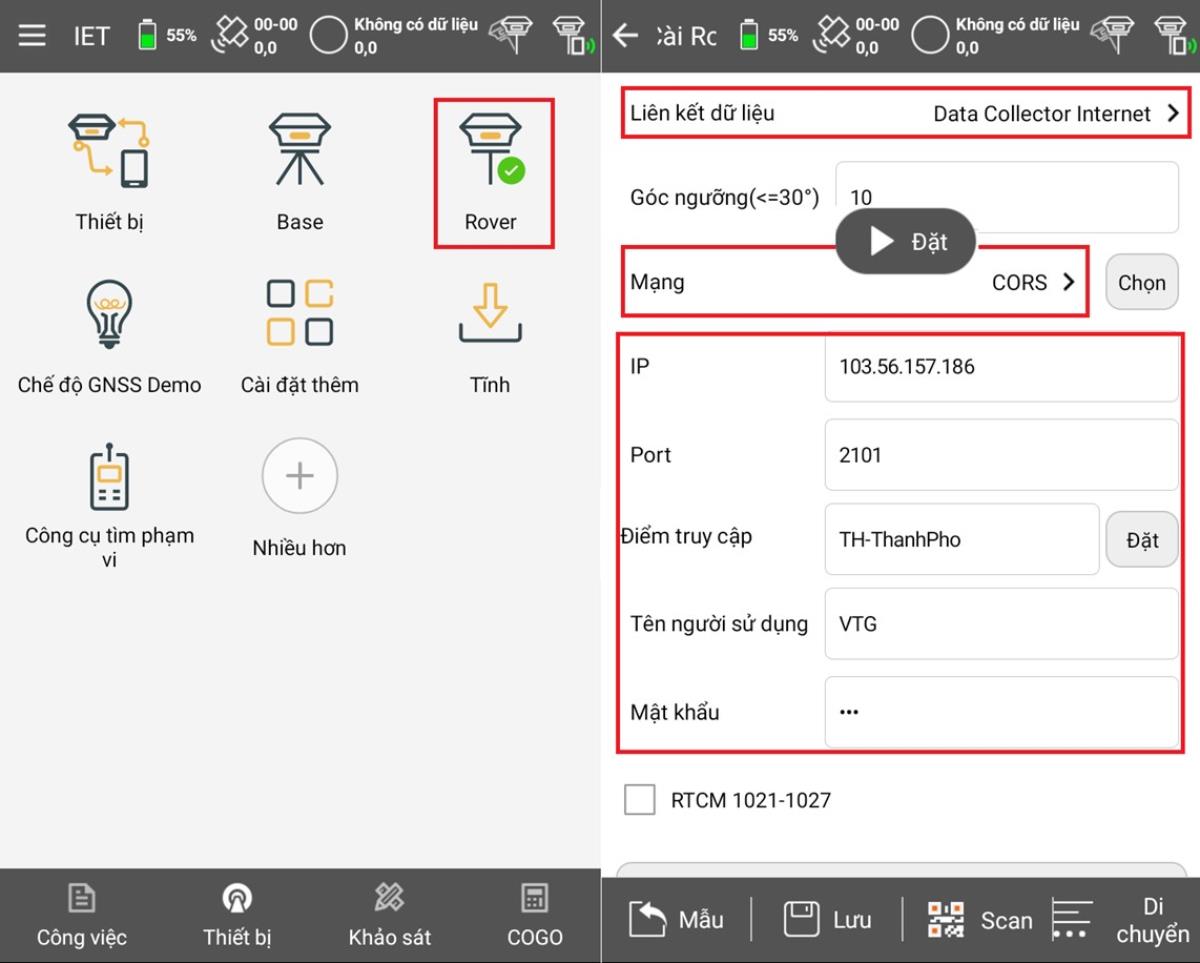Tap the Nhiều hơn plus icon
The width and height of the screenshot is (1200, 963).
pyautogui.click(x=299, y=476)
